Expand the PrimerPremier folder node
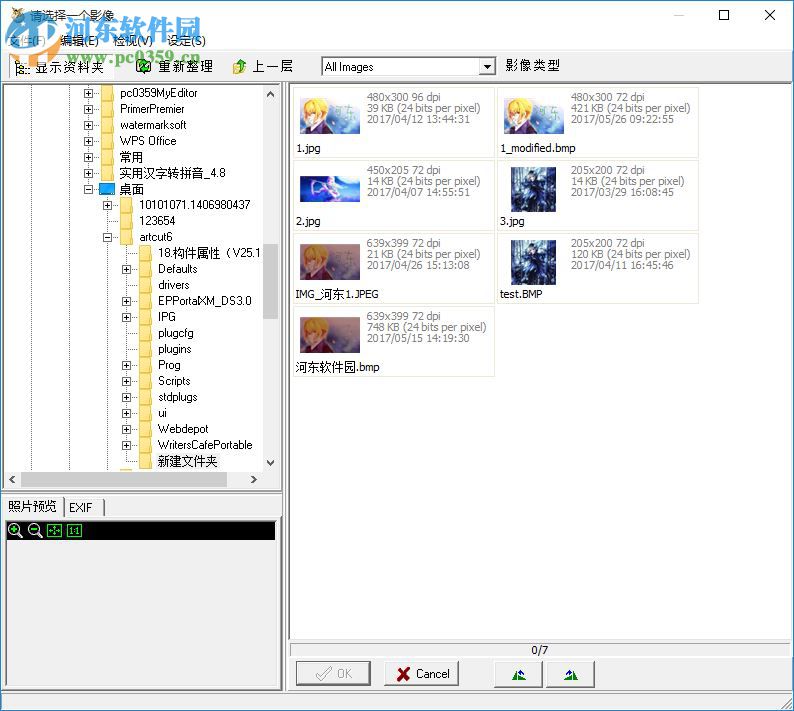The height and width of the screenshot is (711, 794). pyautogui.click(x=88, y=109)
